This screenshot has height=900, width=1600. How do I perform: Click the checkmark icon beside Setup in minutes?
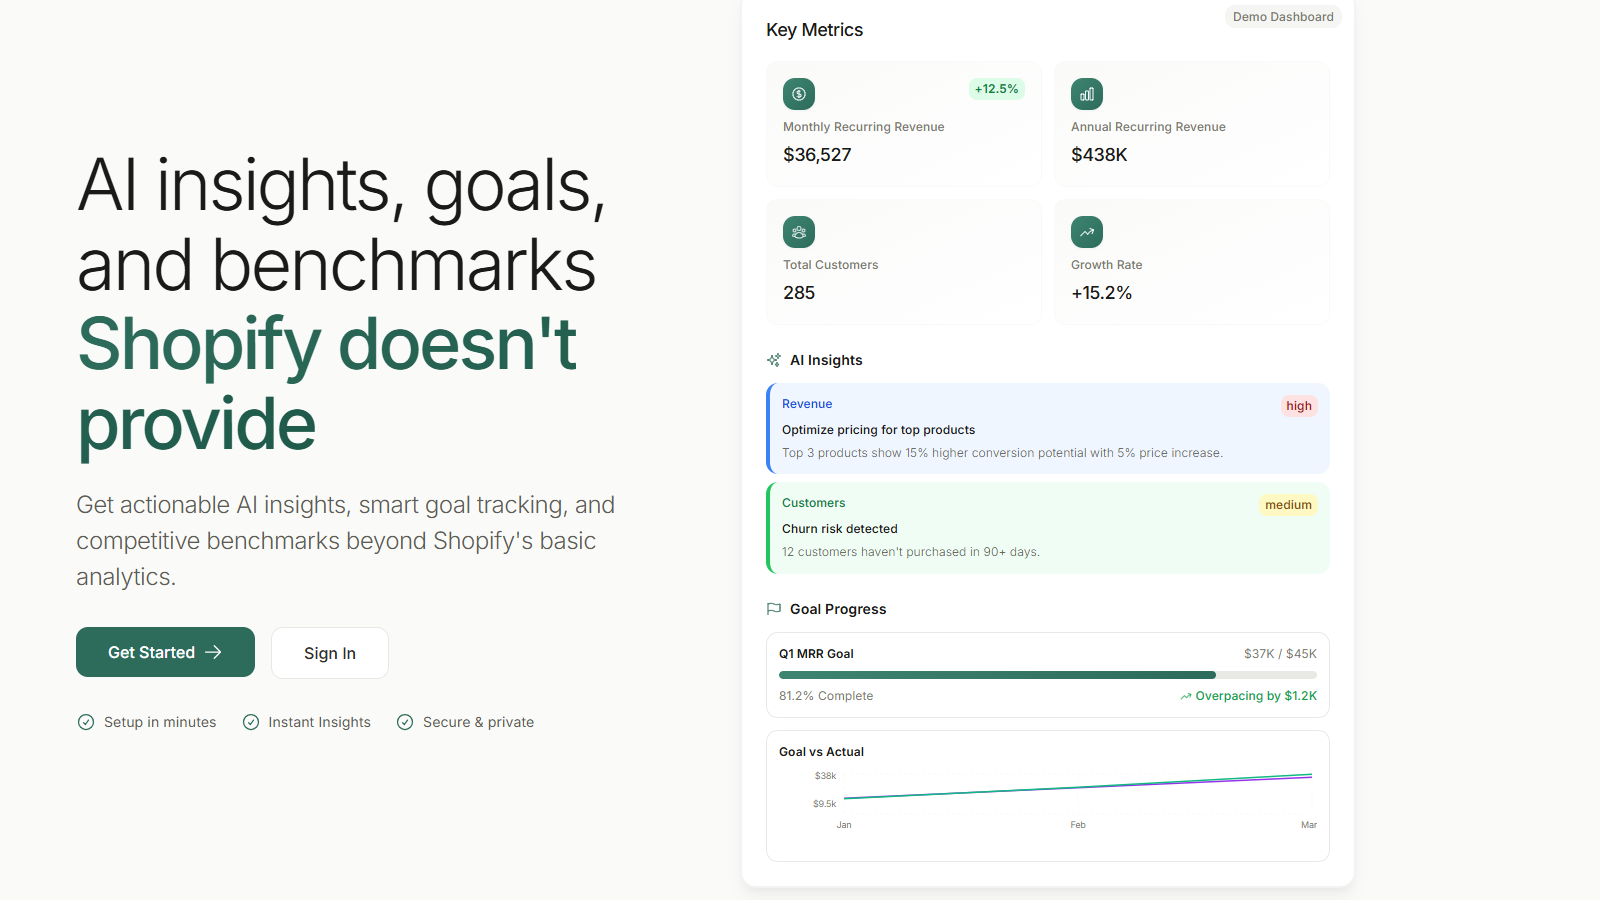click(x=86, y=721)
